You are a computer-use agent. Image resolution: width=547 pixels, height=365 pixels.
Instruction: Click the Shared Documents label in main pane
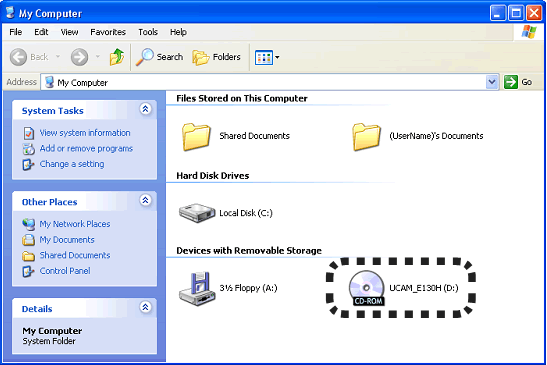pos(255,136)
